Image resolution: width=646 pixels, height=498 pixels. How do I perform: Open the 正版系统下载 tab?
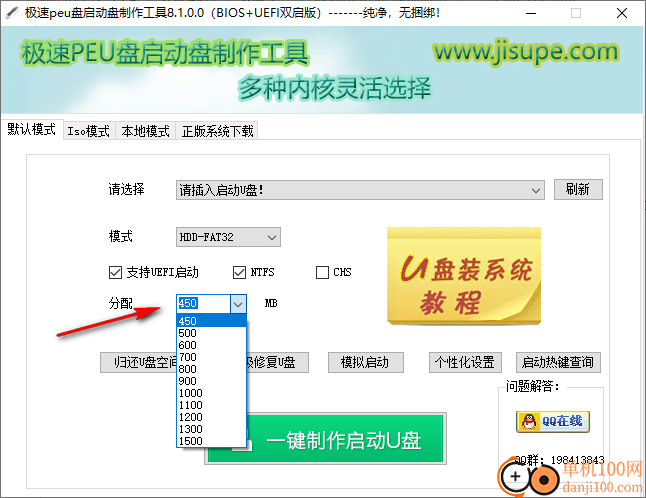[217, 131]
